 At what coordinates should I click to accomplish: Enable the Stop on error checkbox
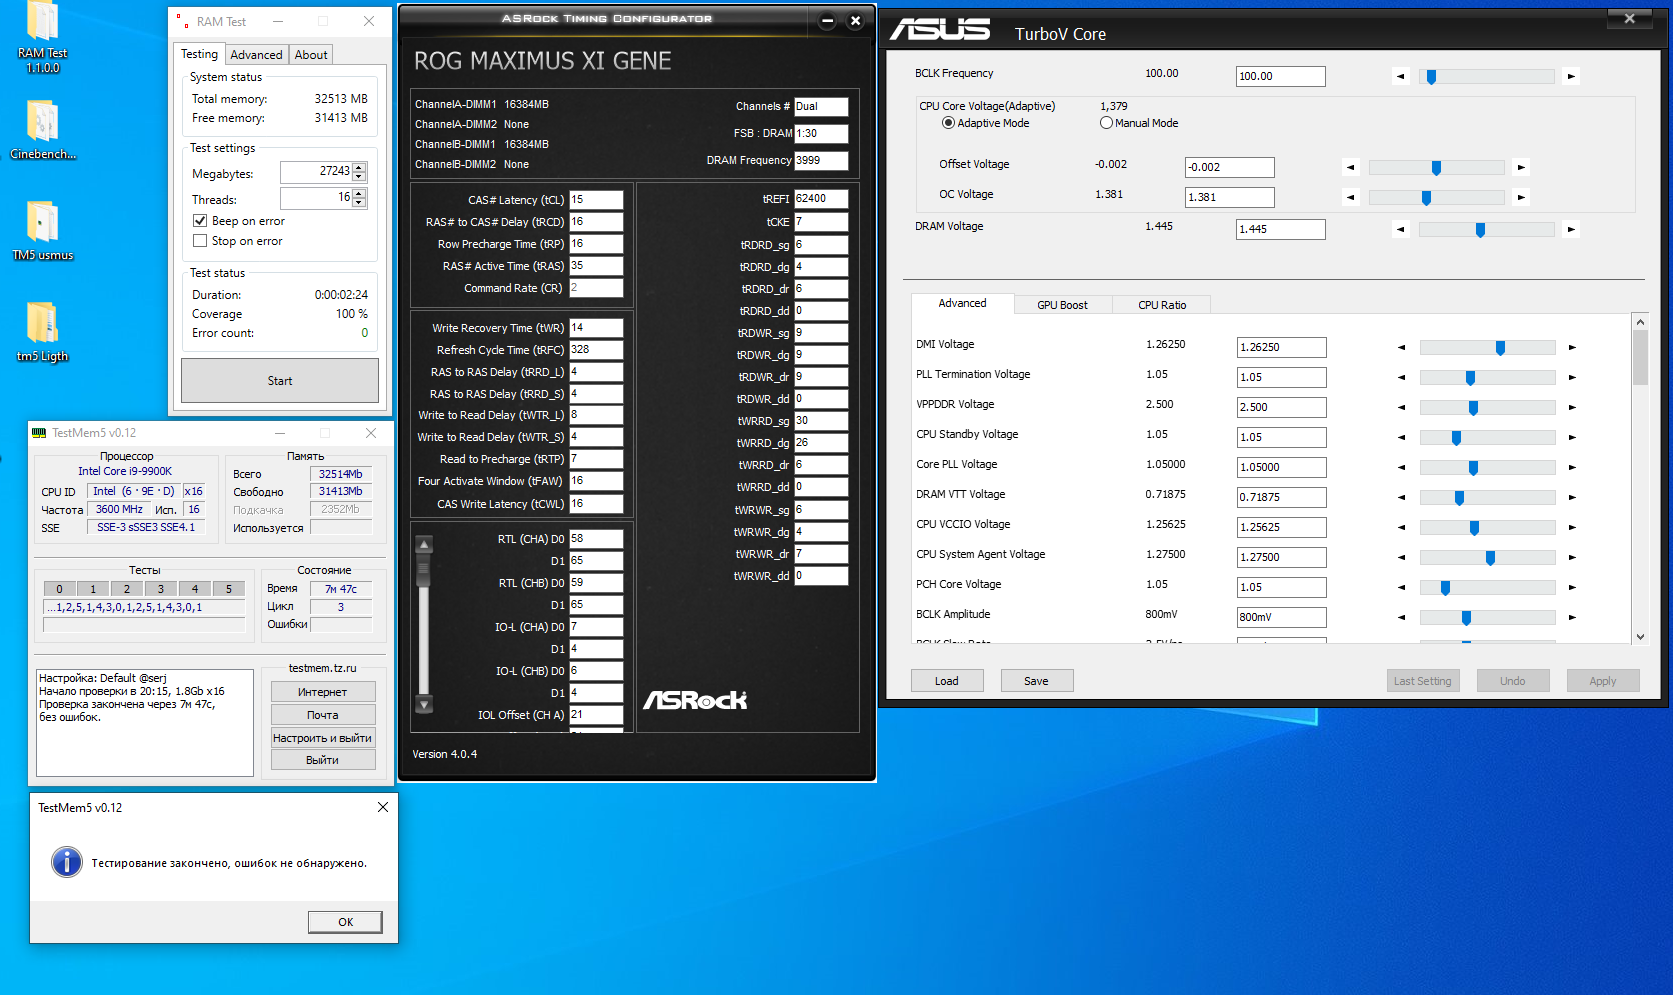pos(200,241)
